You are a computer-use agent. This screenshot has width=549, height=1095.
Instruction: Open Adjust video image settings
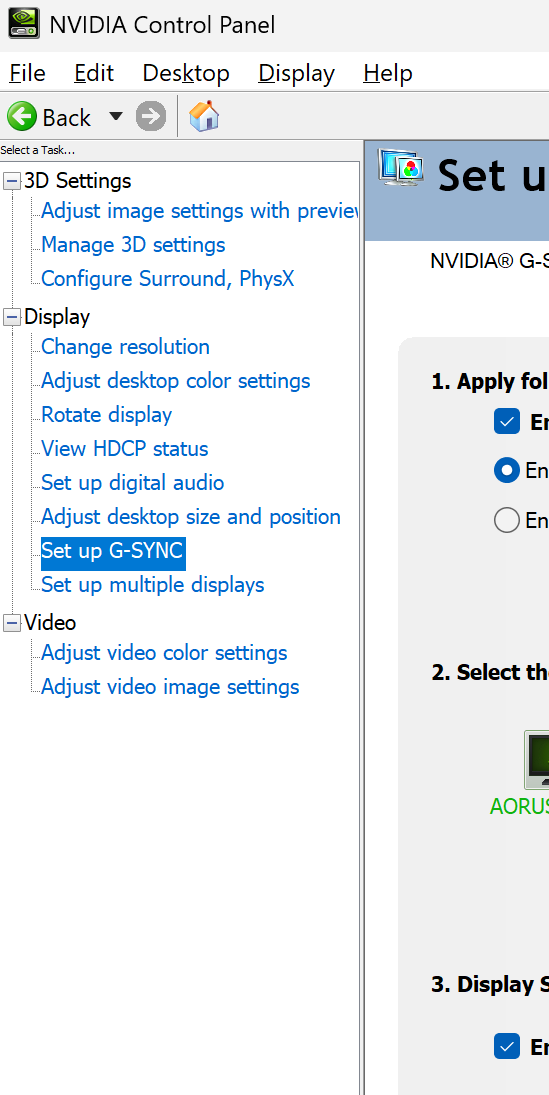(170, 687)
